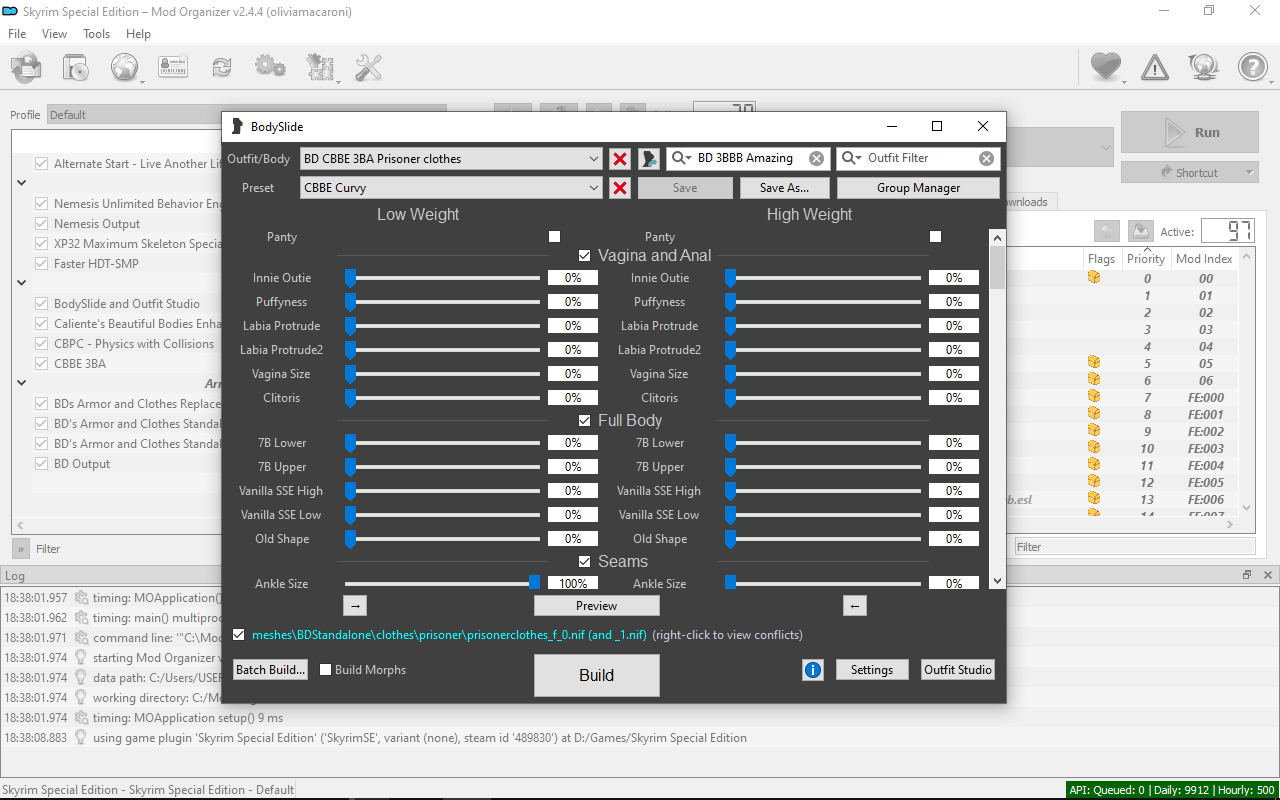Open the Outfit/Body dropdown

[451, 159]
